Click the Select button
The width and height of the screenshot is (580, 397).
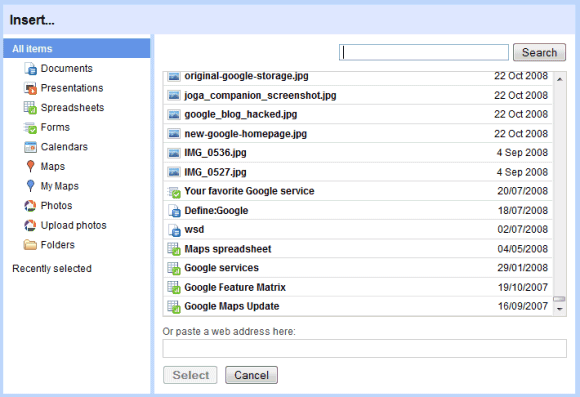tap(190, 375)
